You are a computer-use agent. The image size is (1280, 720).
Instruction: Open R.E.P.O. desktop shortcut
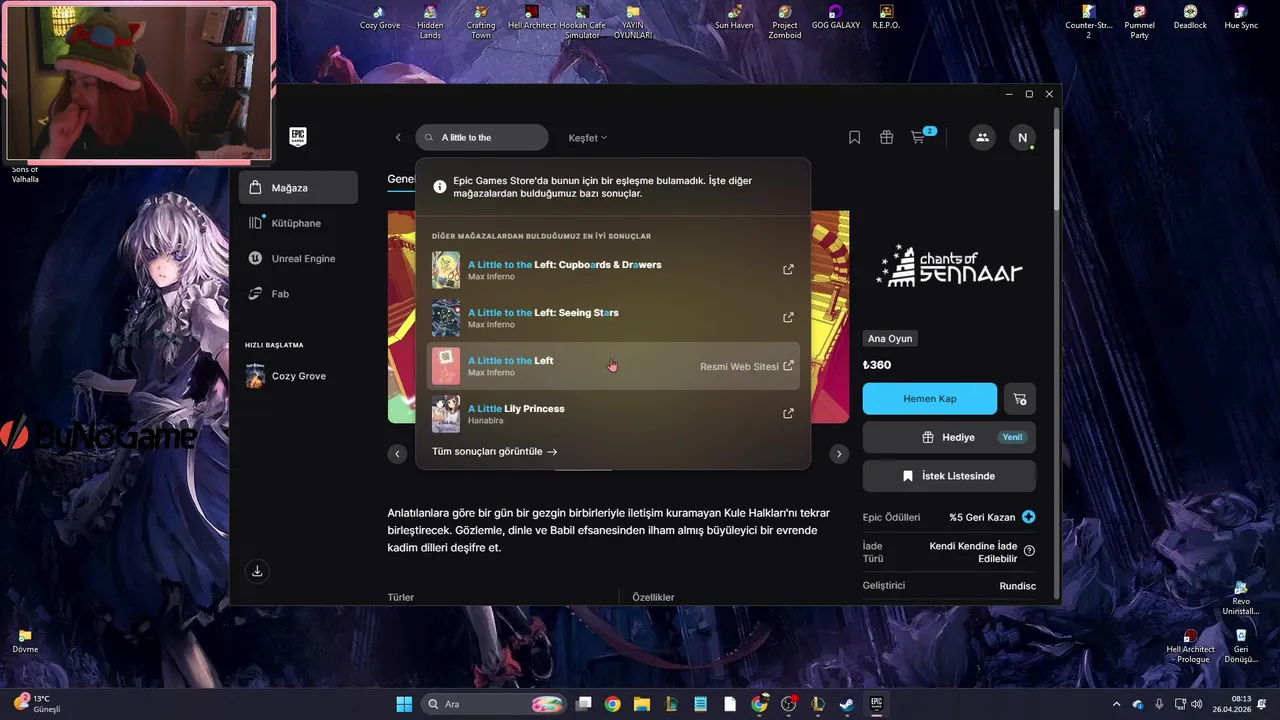885,17
